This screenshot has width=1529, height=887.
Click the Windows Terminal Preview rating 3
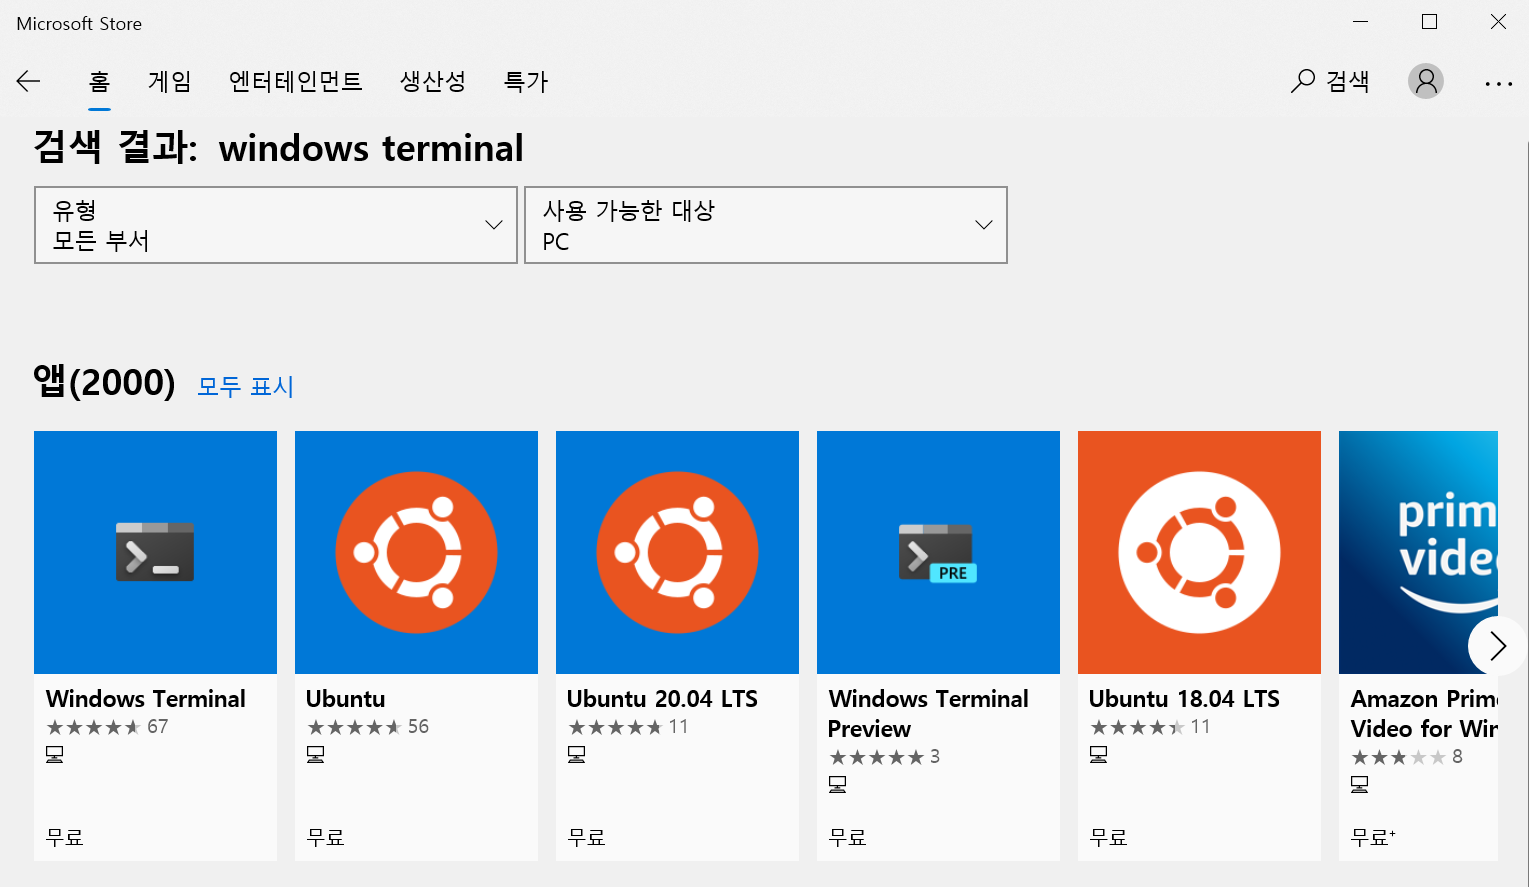click(884, 757)
